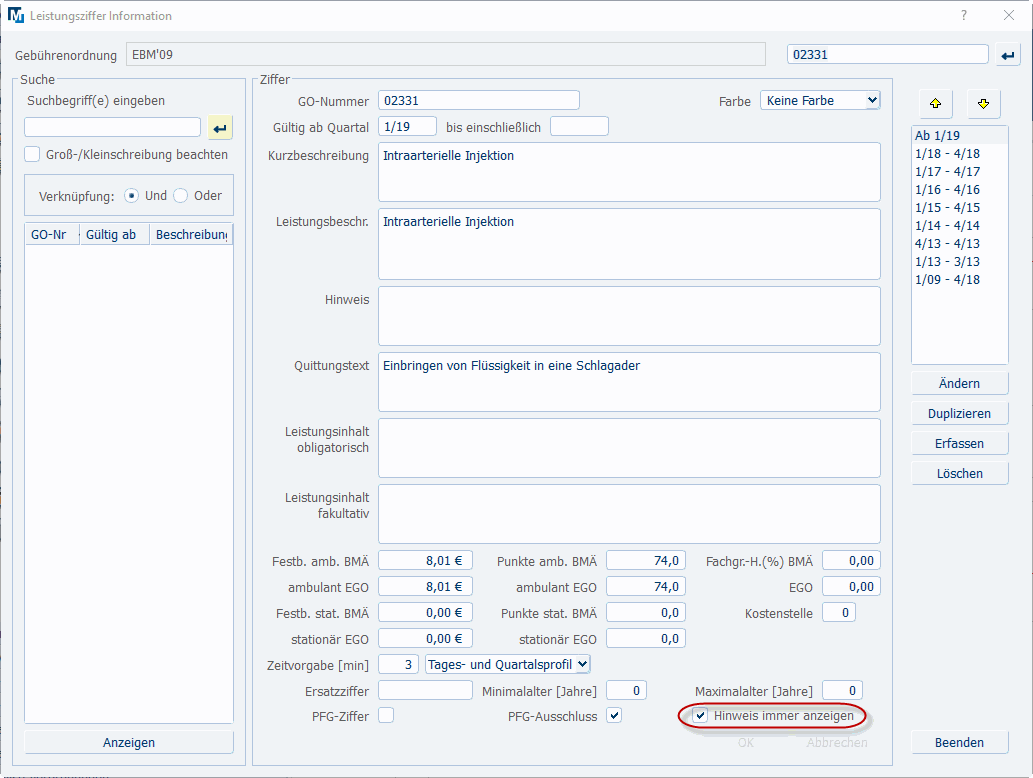Click the Ändern button

coord(959,384)
